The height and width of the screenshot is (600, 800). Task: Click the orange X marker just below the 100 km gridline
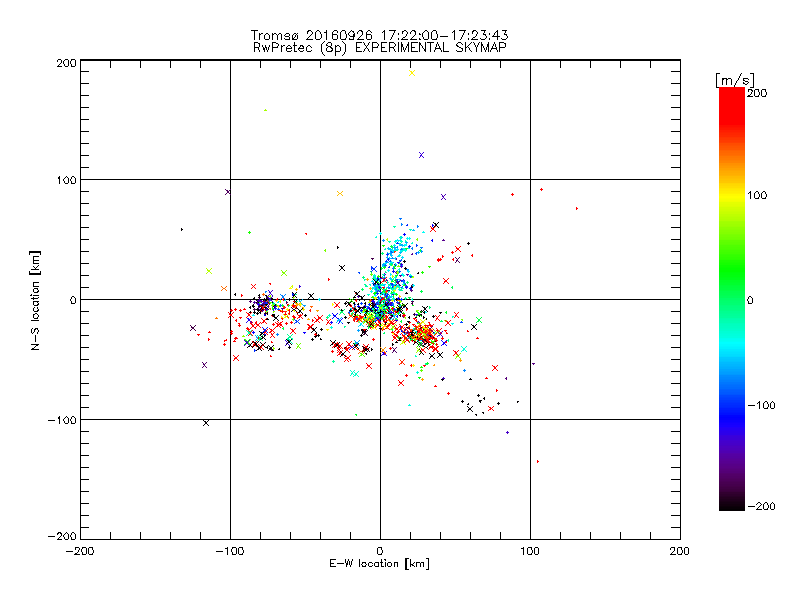click(x=340, y=193)
